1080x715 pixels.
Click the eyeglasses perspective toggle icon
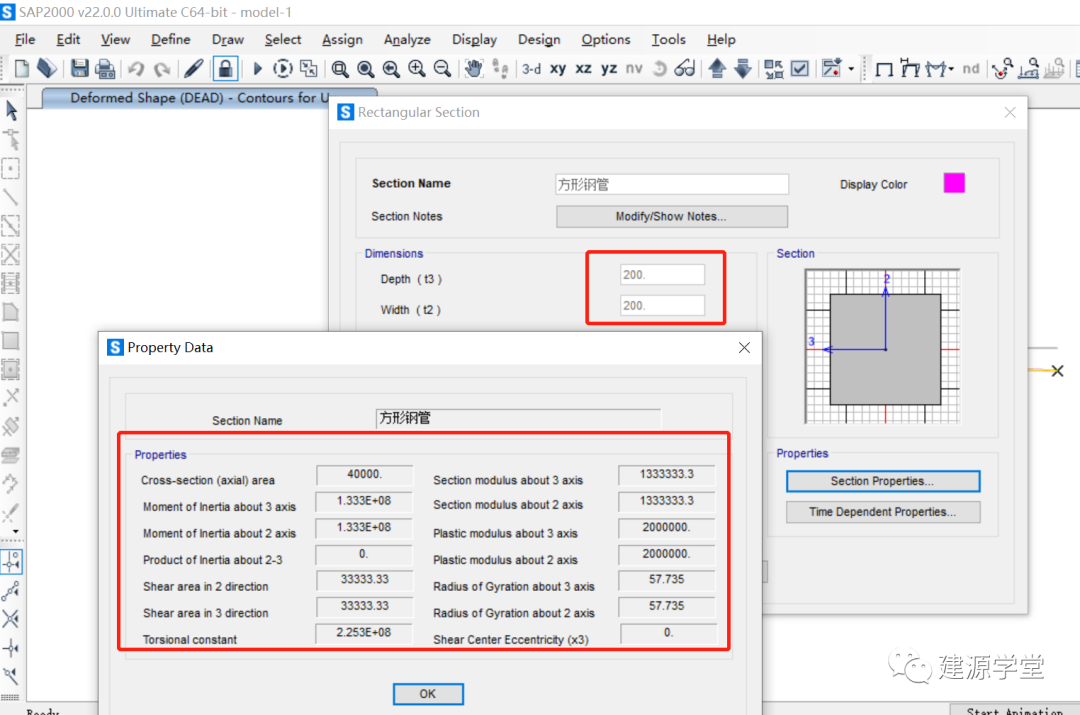pyautogui.click(x=685, y=69)
